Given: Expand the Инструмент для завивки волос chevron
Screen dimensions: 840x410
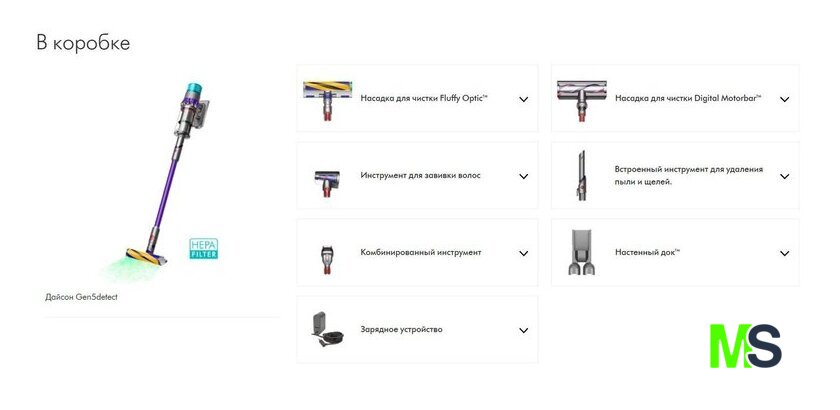Looking at the screenshot, I should point(523,176).
